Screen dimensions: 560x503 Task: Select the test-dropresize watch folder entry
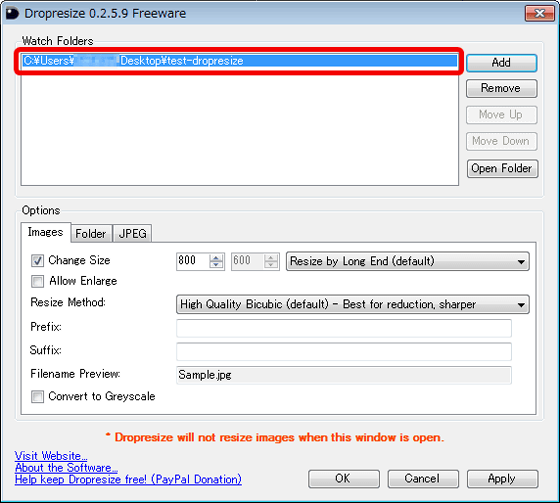[x=240, y=61]
